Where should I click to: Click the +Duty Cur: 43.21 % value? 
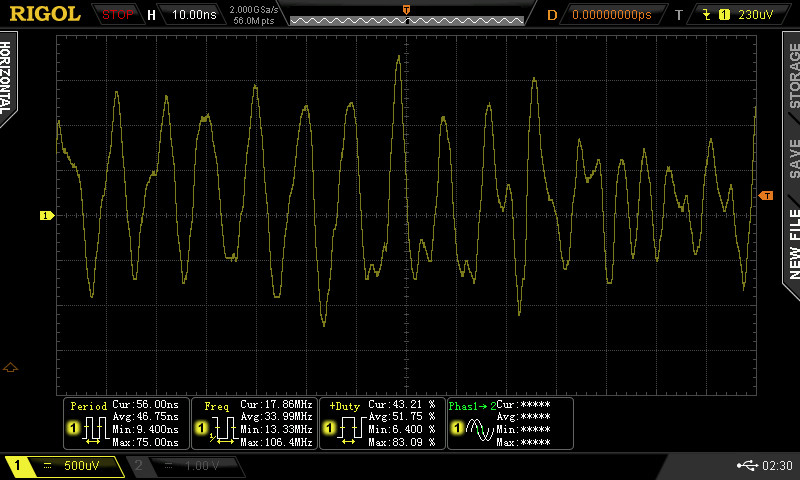click(x=402, y=405)
